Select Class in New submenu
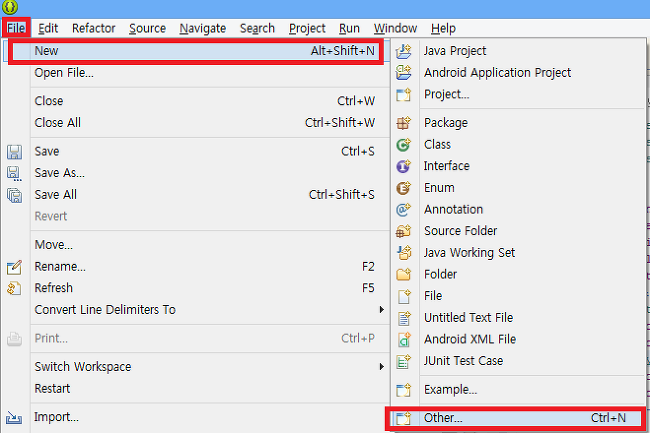 [518, 145]
